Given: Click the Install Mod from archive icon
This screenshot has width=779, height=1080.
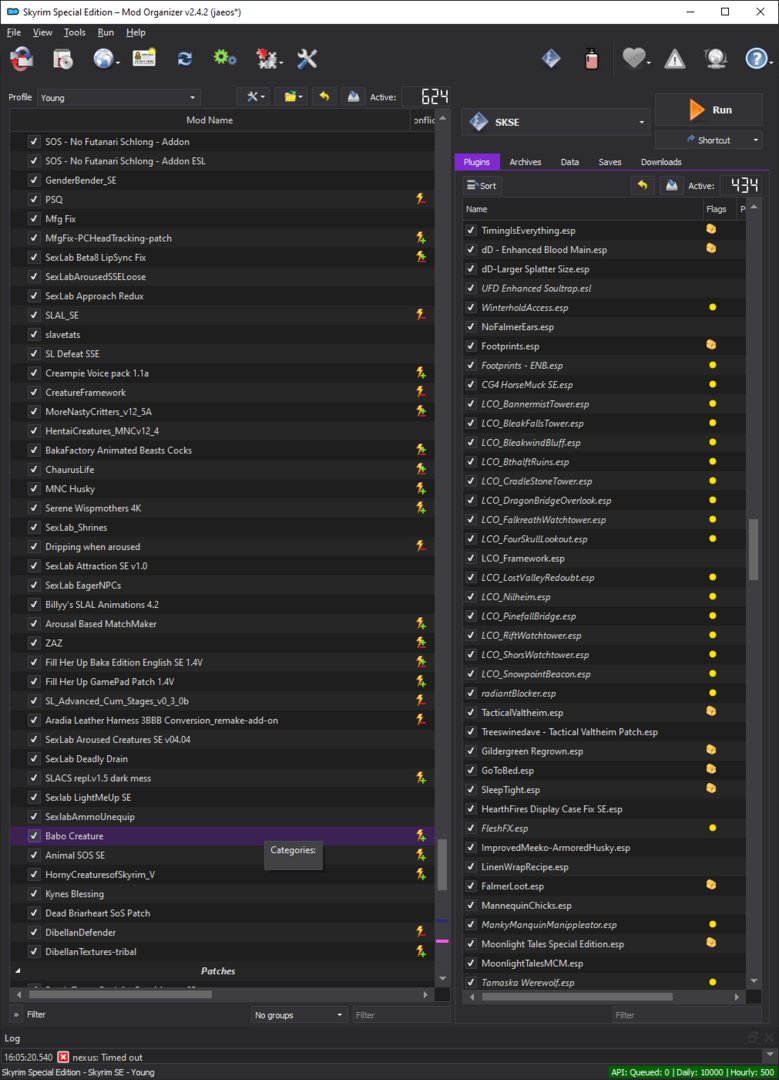Looking at the screenshot, I should pyautogui.click(x=21, y=59).
